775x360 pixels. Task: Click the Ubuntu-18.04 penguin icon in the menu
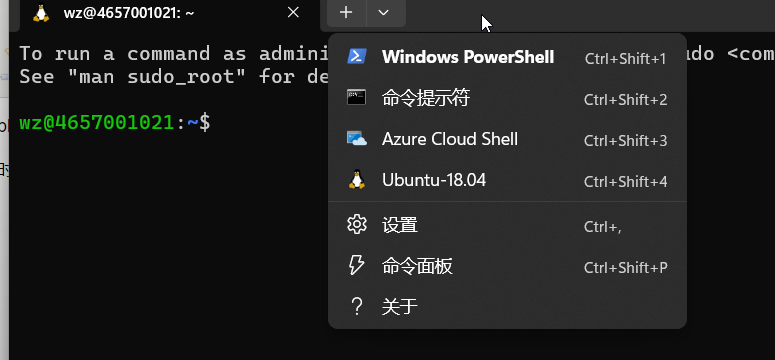[356, 180]
